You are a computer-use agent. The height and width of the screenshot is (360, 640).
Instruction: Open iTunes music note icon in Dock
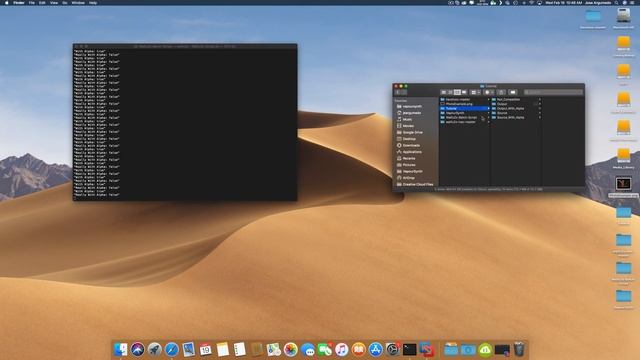point(342,349)
